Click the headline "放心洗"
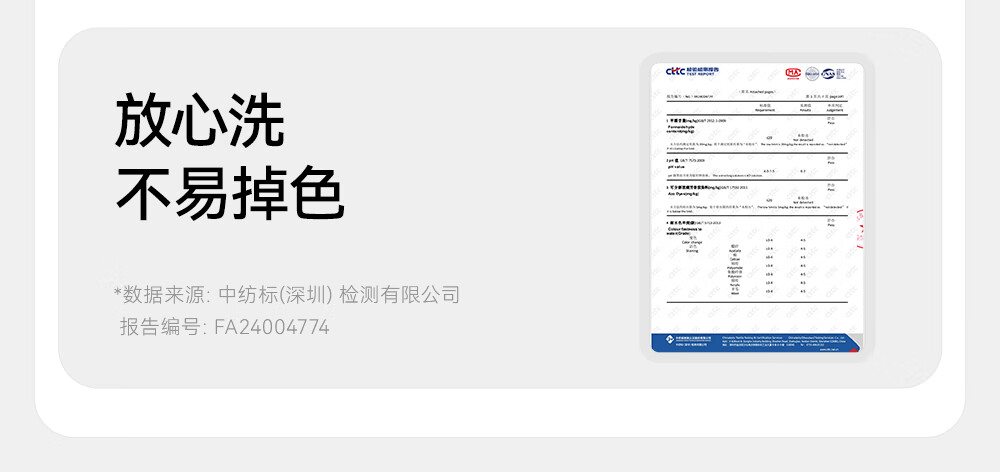This screenshot has width=1000, height=472. 200,121
